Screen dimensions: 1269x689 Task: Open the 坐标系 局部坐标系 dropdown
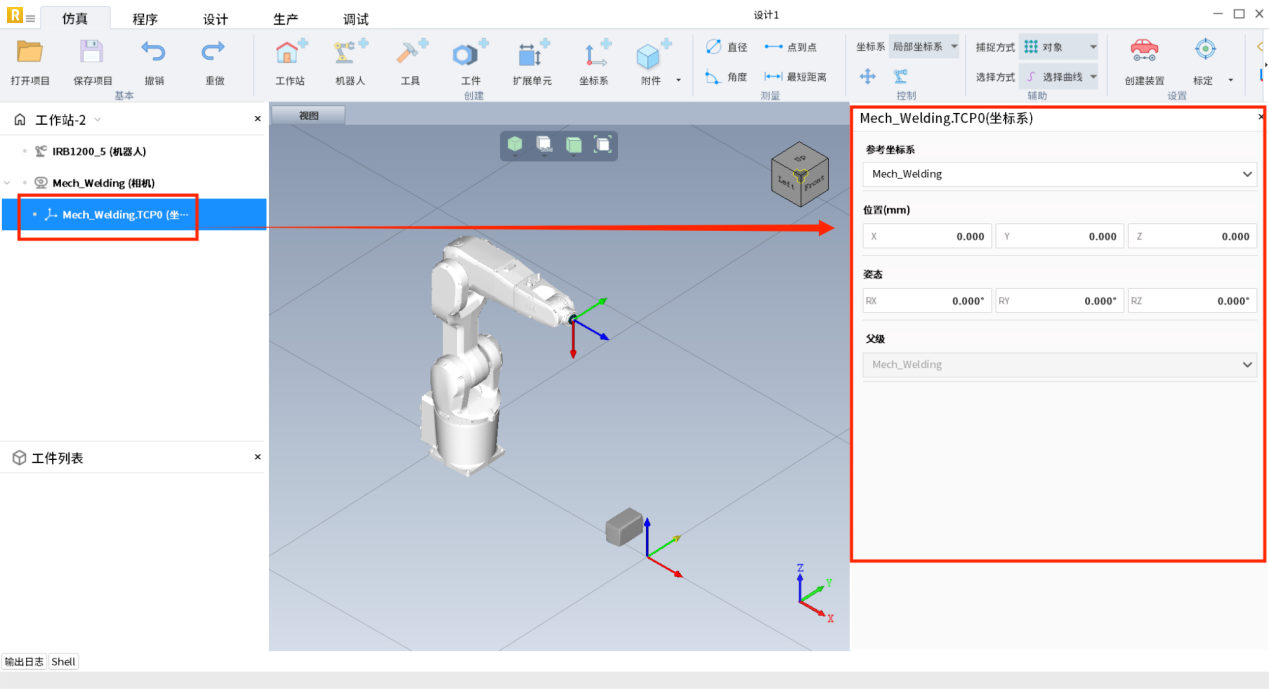tap(923, 47)
